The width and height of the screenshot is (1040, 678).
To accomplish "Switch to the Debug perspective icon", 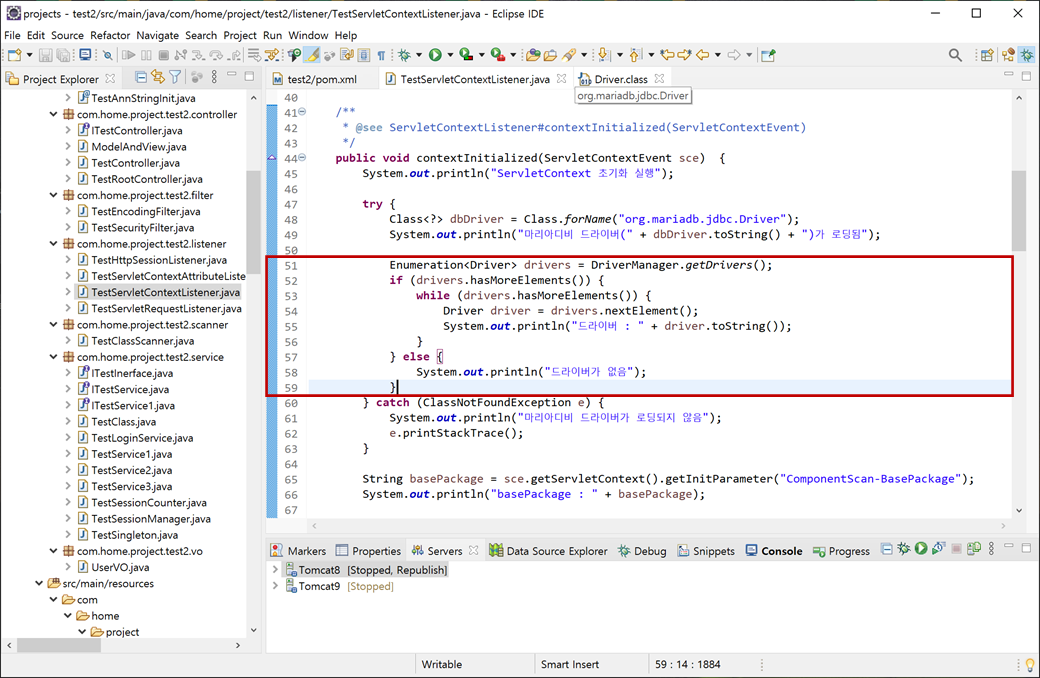I will click(x=1027, y=55).
